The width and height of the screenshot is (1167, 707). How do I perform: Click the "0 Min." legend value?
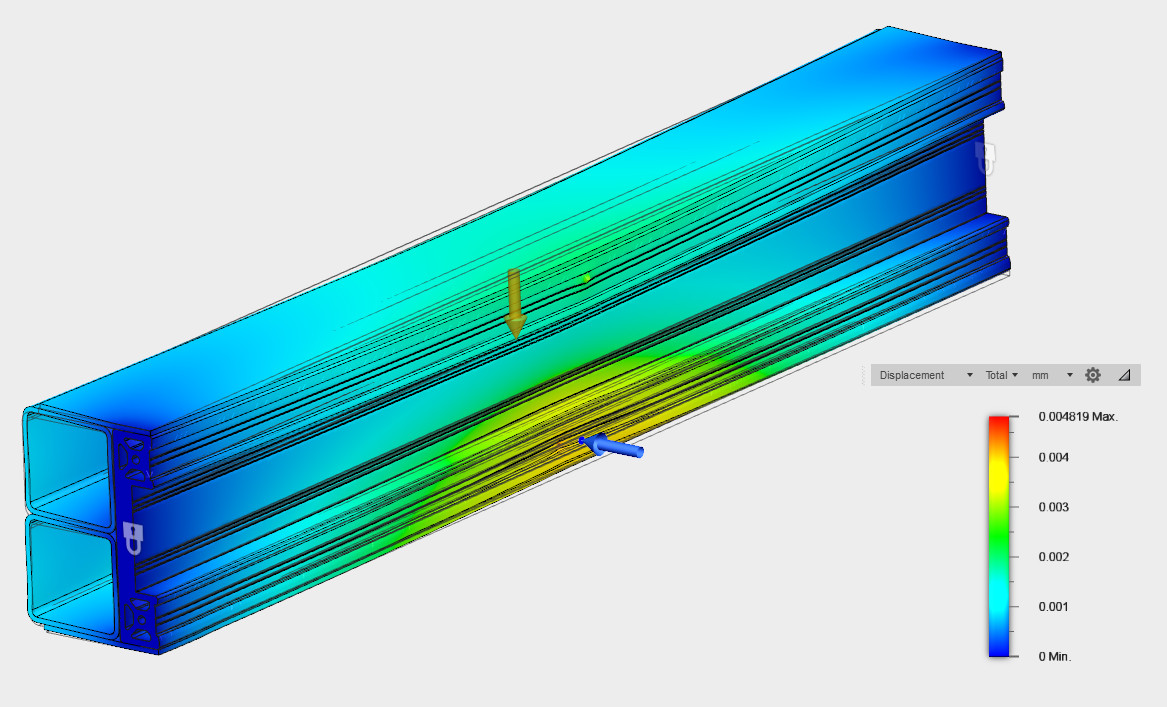(1055, 656)
